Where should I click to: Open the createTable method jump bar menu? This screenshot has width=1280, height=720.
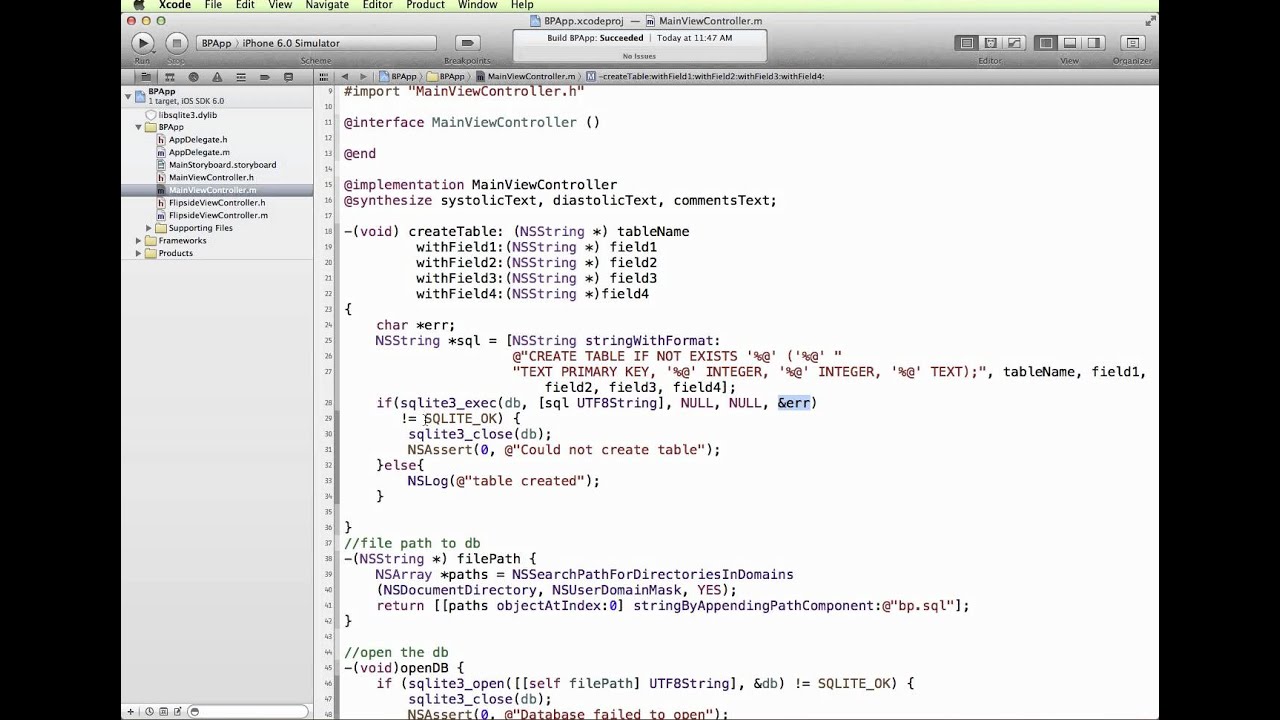pos(705,77)
